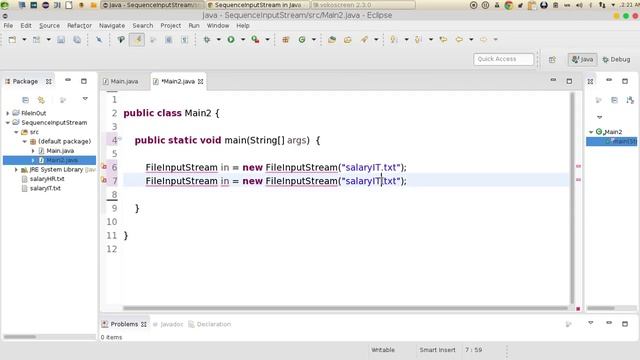Viewport: 640px width, 360px height.
Task: Collapse the Main2 class in Outline
Action: pyautogui.click(x=591, y=132)
